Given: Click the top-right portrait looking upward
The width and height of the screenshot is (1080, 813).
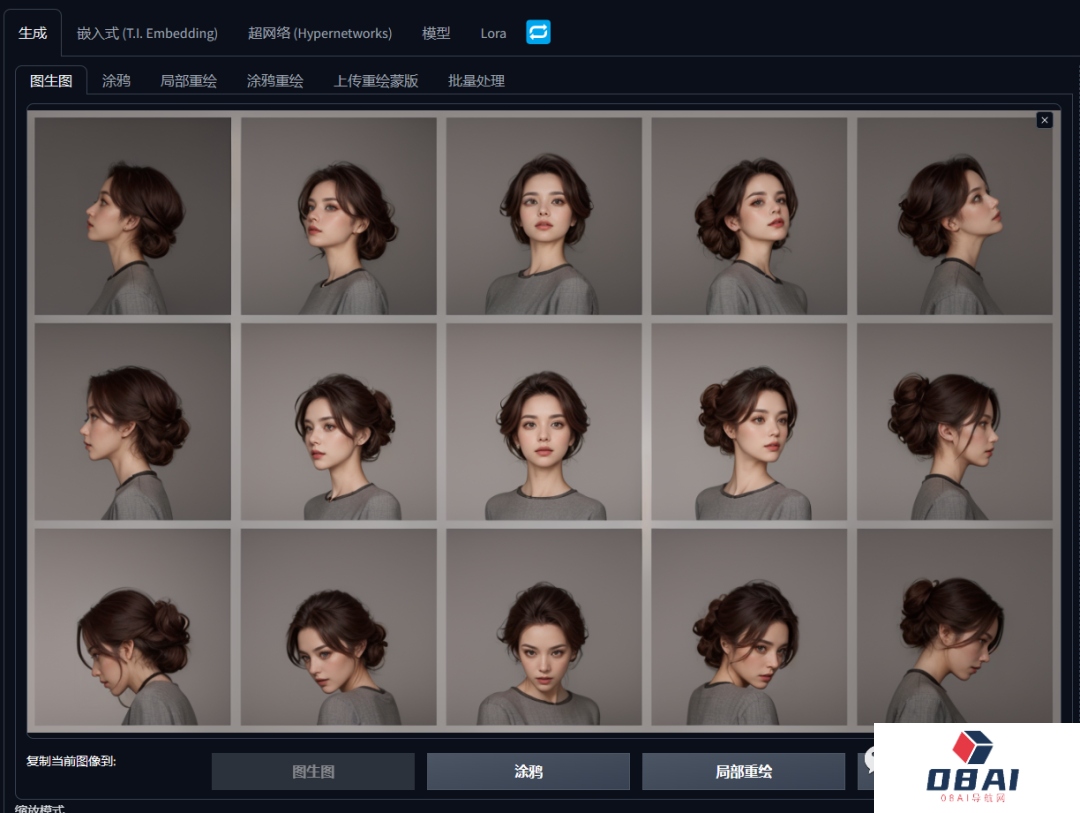Looking at the screenshot, I should (954, 216).
